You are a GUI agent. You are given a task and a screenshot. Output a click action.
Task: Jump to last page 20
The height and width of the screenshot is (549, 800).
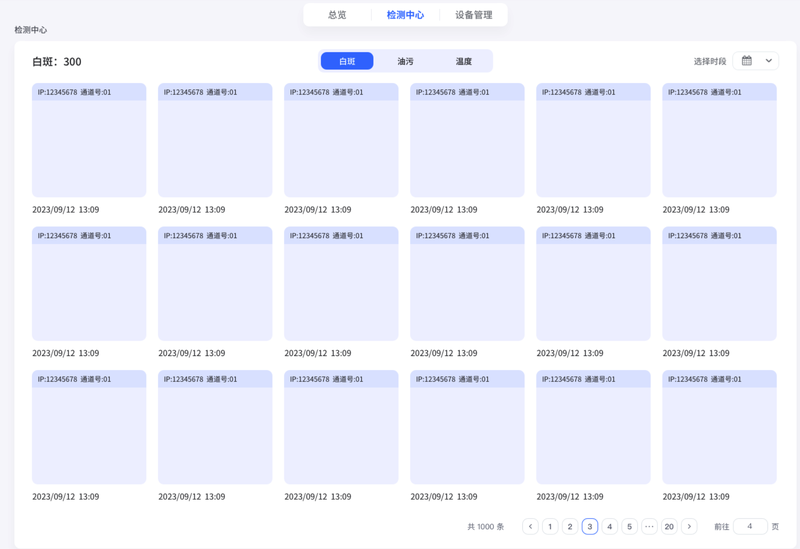[669, 527]
